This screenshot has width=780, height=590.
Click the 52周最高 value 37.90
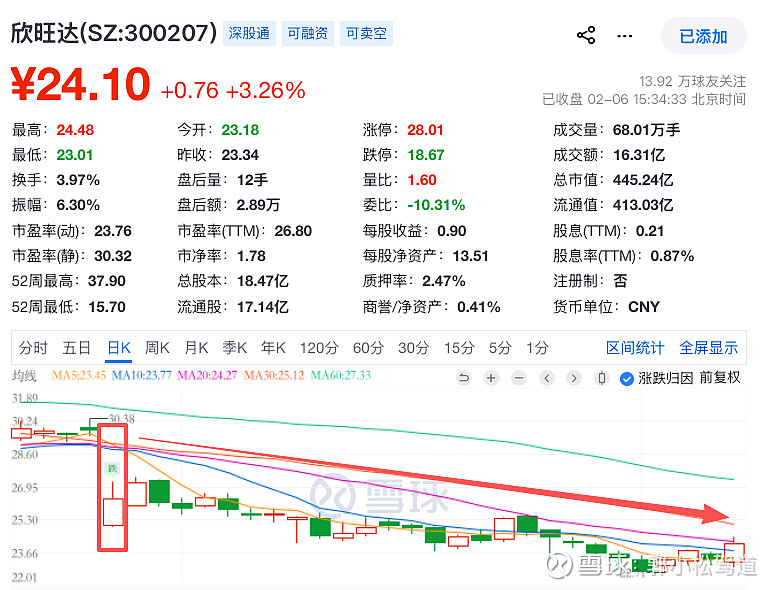point(106,281)
